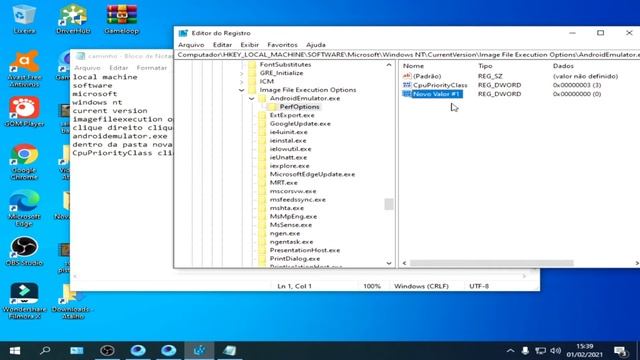Image resolution: width=640 pixels, height=360 pixels.
Task: Open the Lixeira recycle bin desktop icon
Action: pos(24,19)
